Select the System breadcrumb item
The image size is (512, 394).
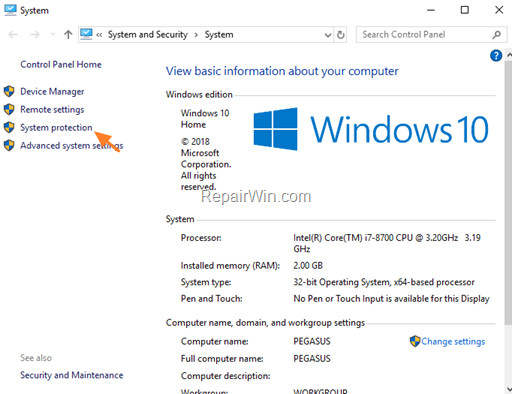click(219, 35)
